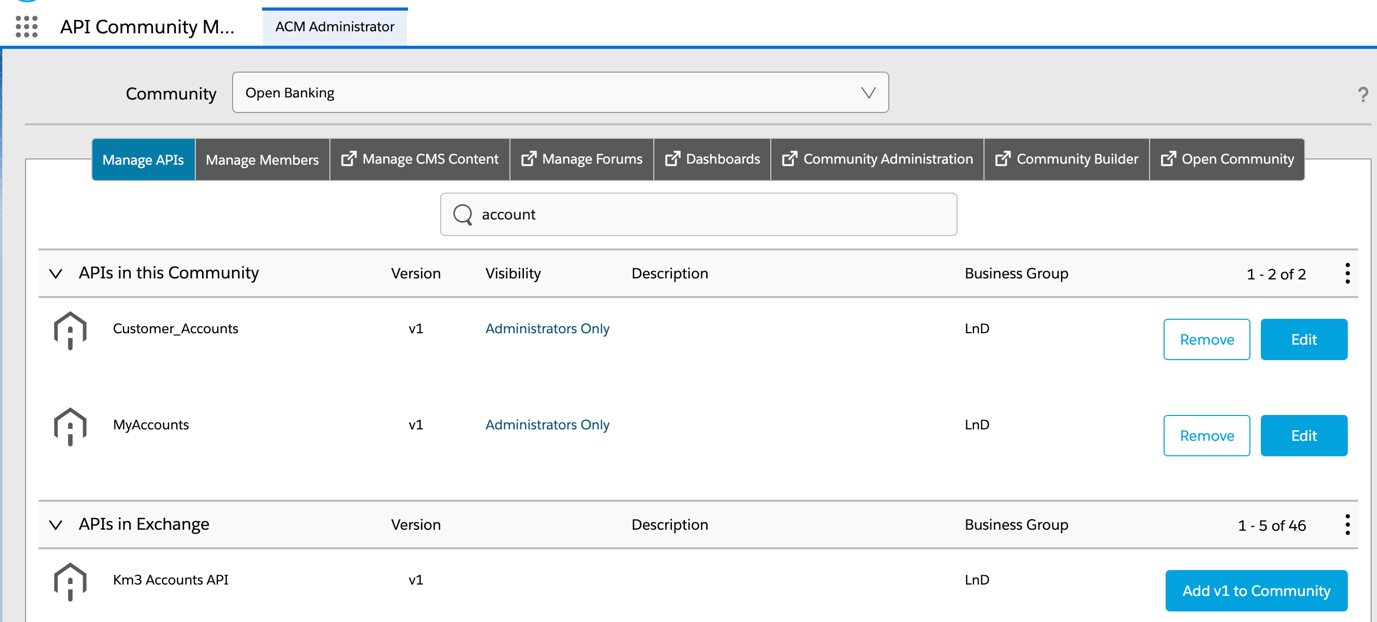Click external link icon on Community Builder
Screen dimensions: 1377x622
tap(1002, 159)
